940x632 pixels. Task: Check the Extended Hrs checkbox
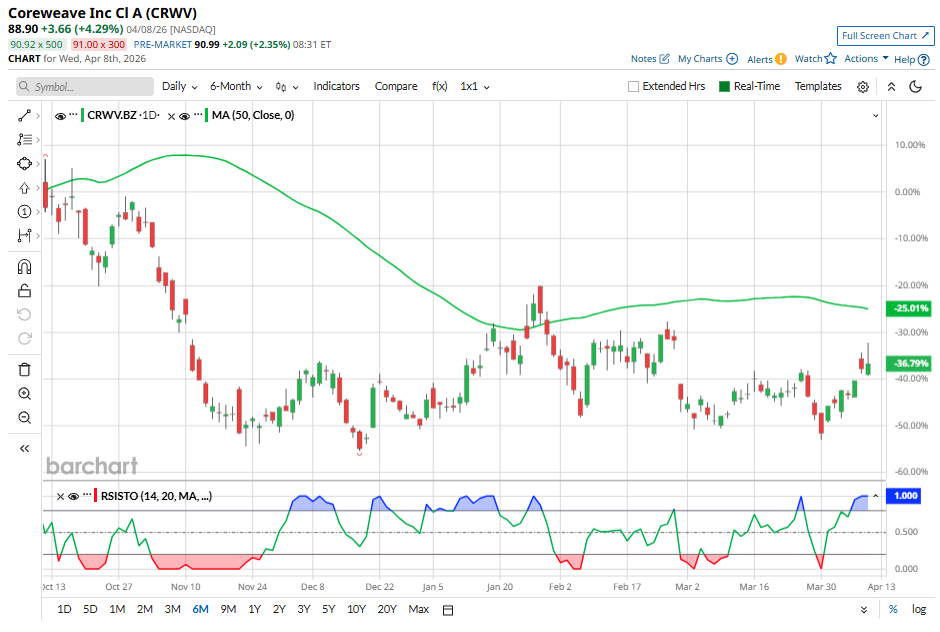633,87
